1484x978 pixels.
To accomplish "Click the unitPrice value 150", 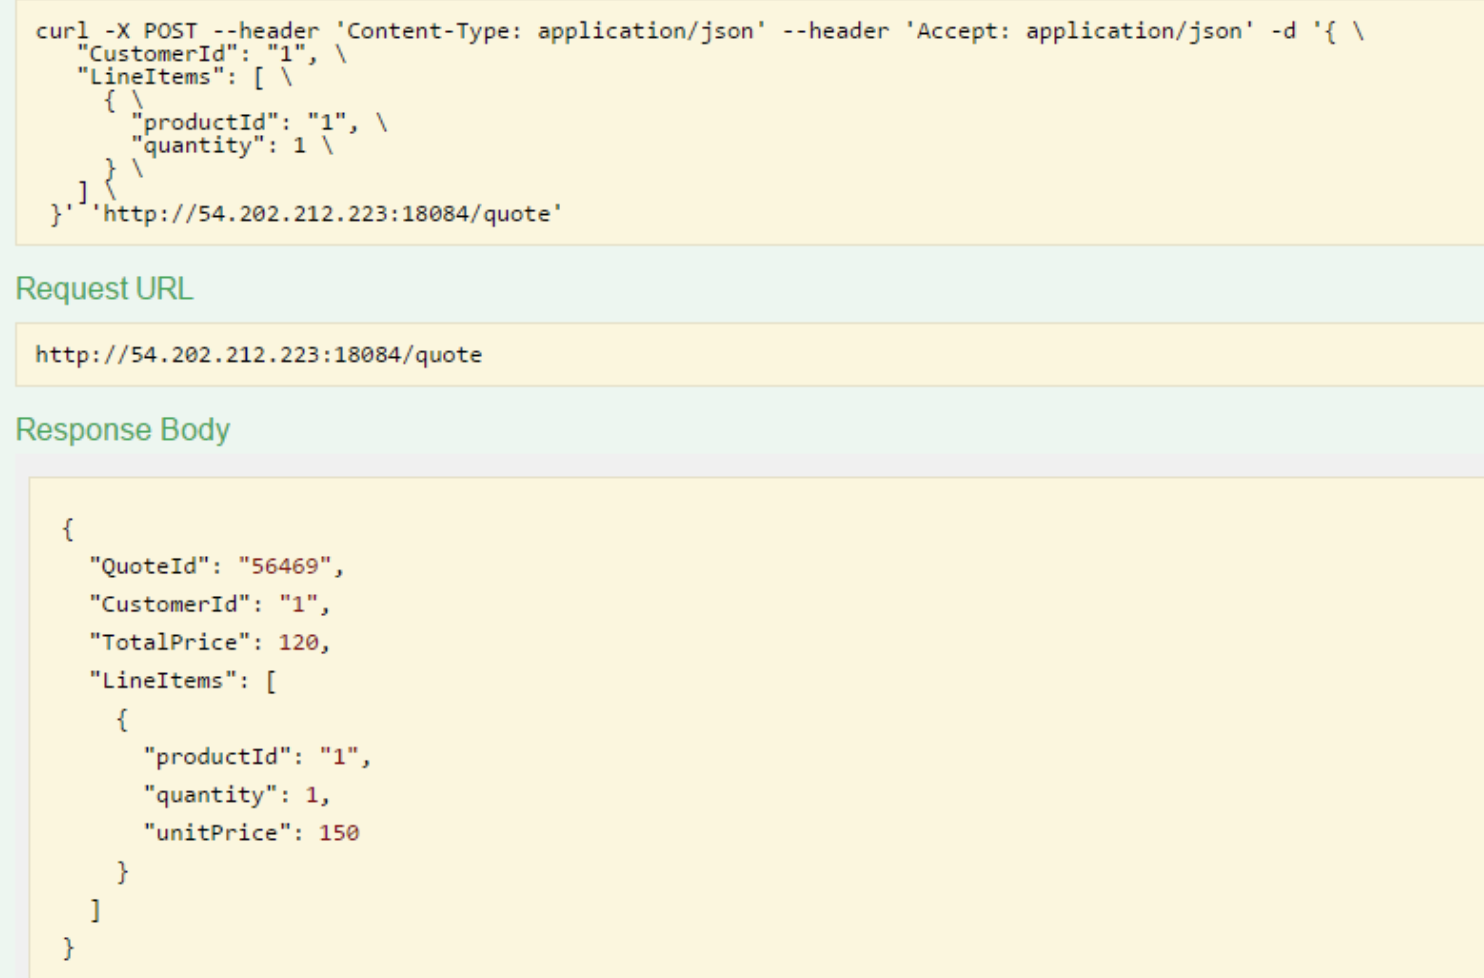I will pos(339,833).
